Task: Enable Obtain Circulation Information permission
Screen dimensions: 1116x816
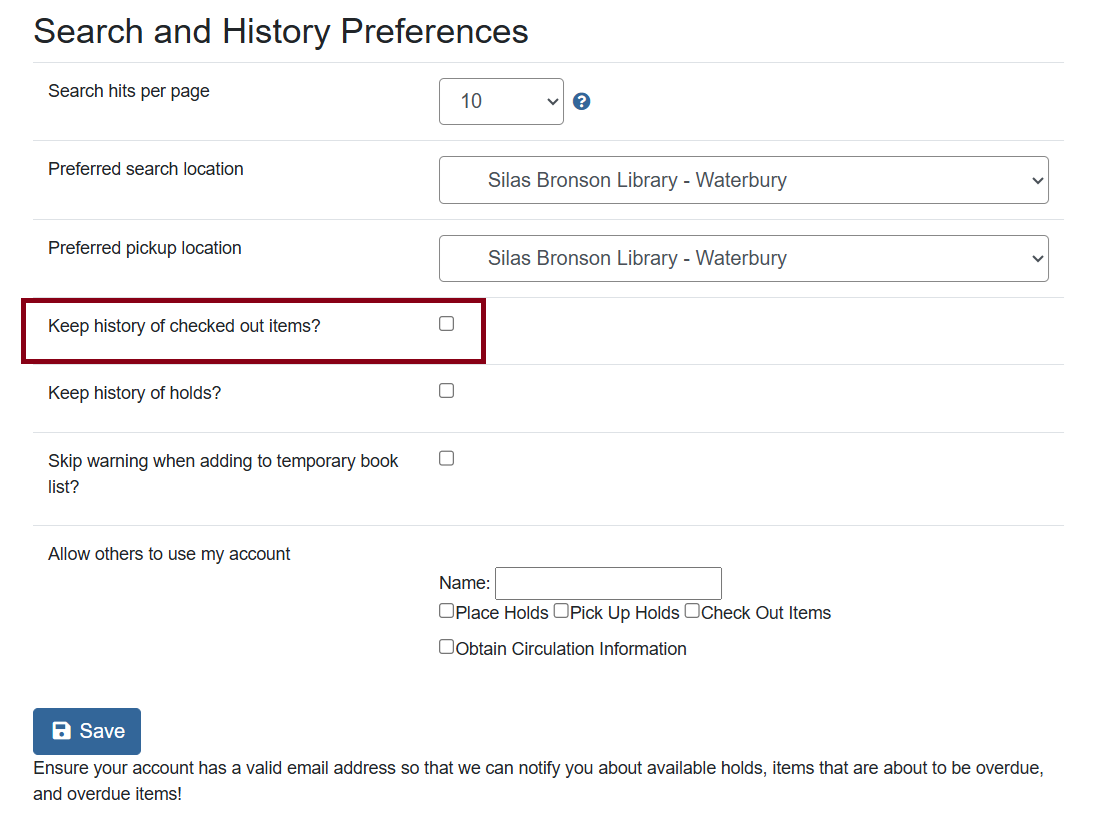Action: point(445,646)
